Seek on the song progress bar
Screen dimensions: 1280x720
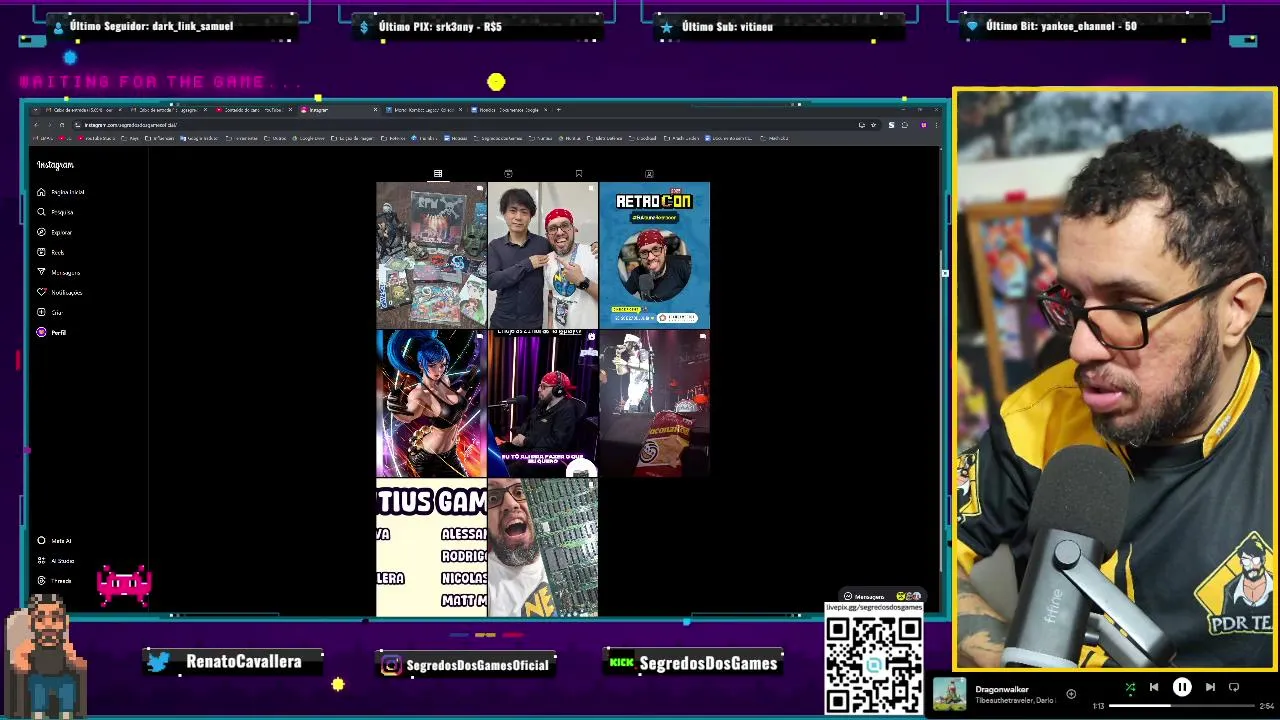tap(1181, 706)
